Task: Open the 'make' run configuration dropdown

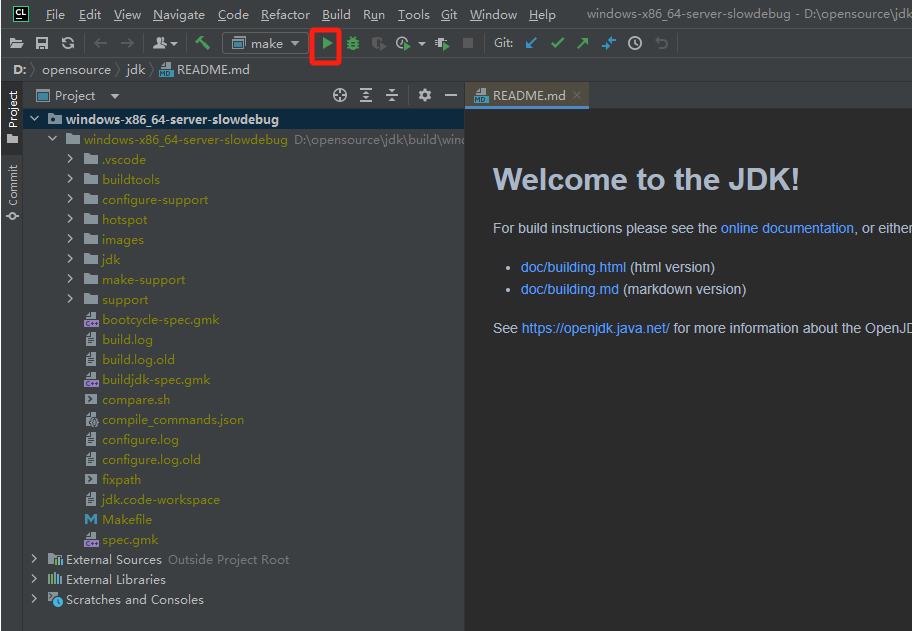Action: point(266,43)
